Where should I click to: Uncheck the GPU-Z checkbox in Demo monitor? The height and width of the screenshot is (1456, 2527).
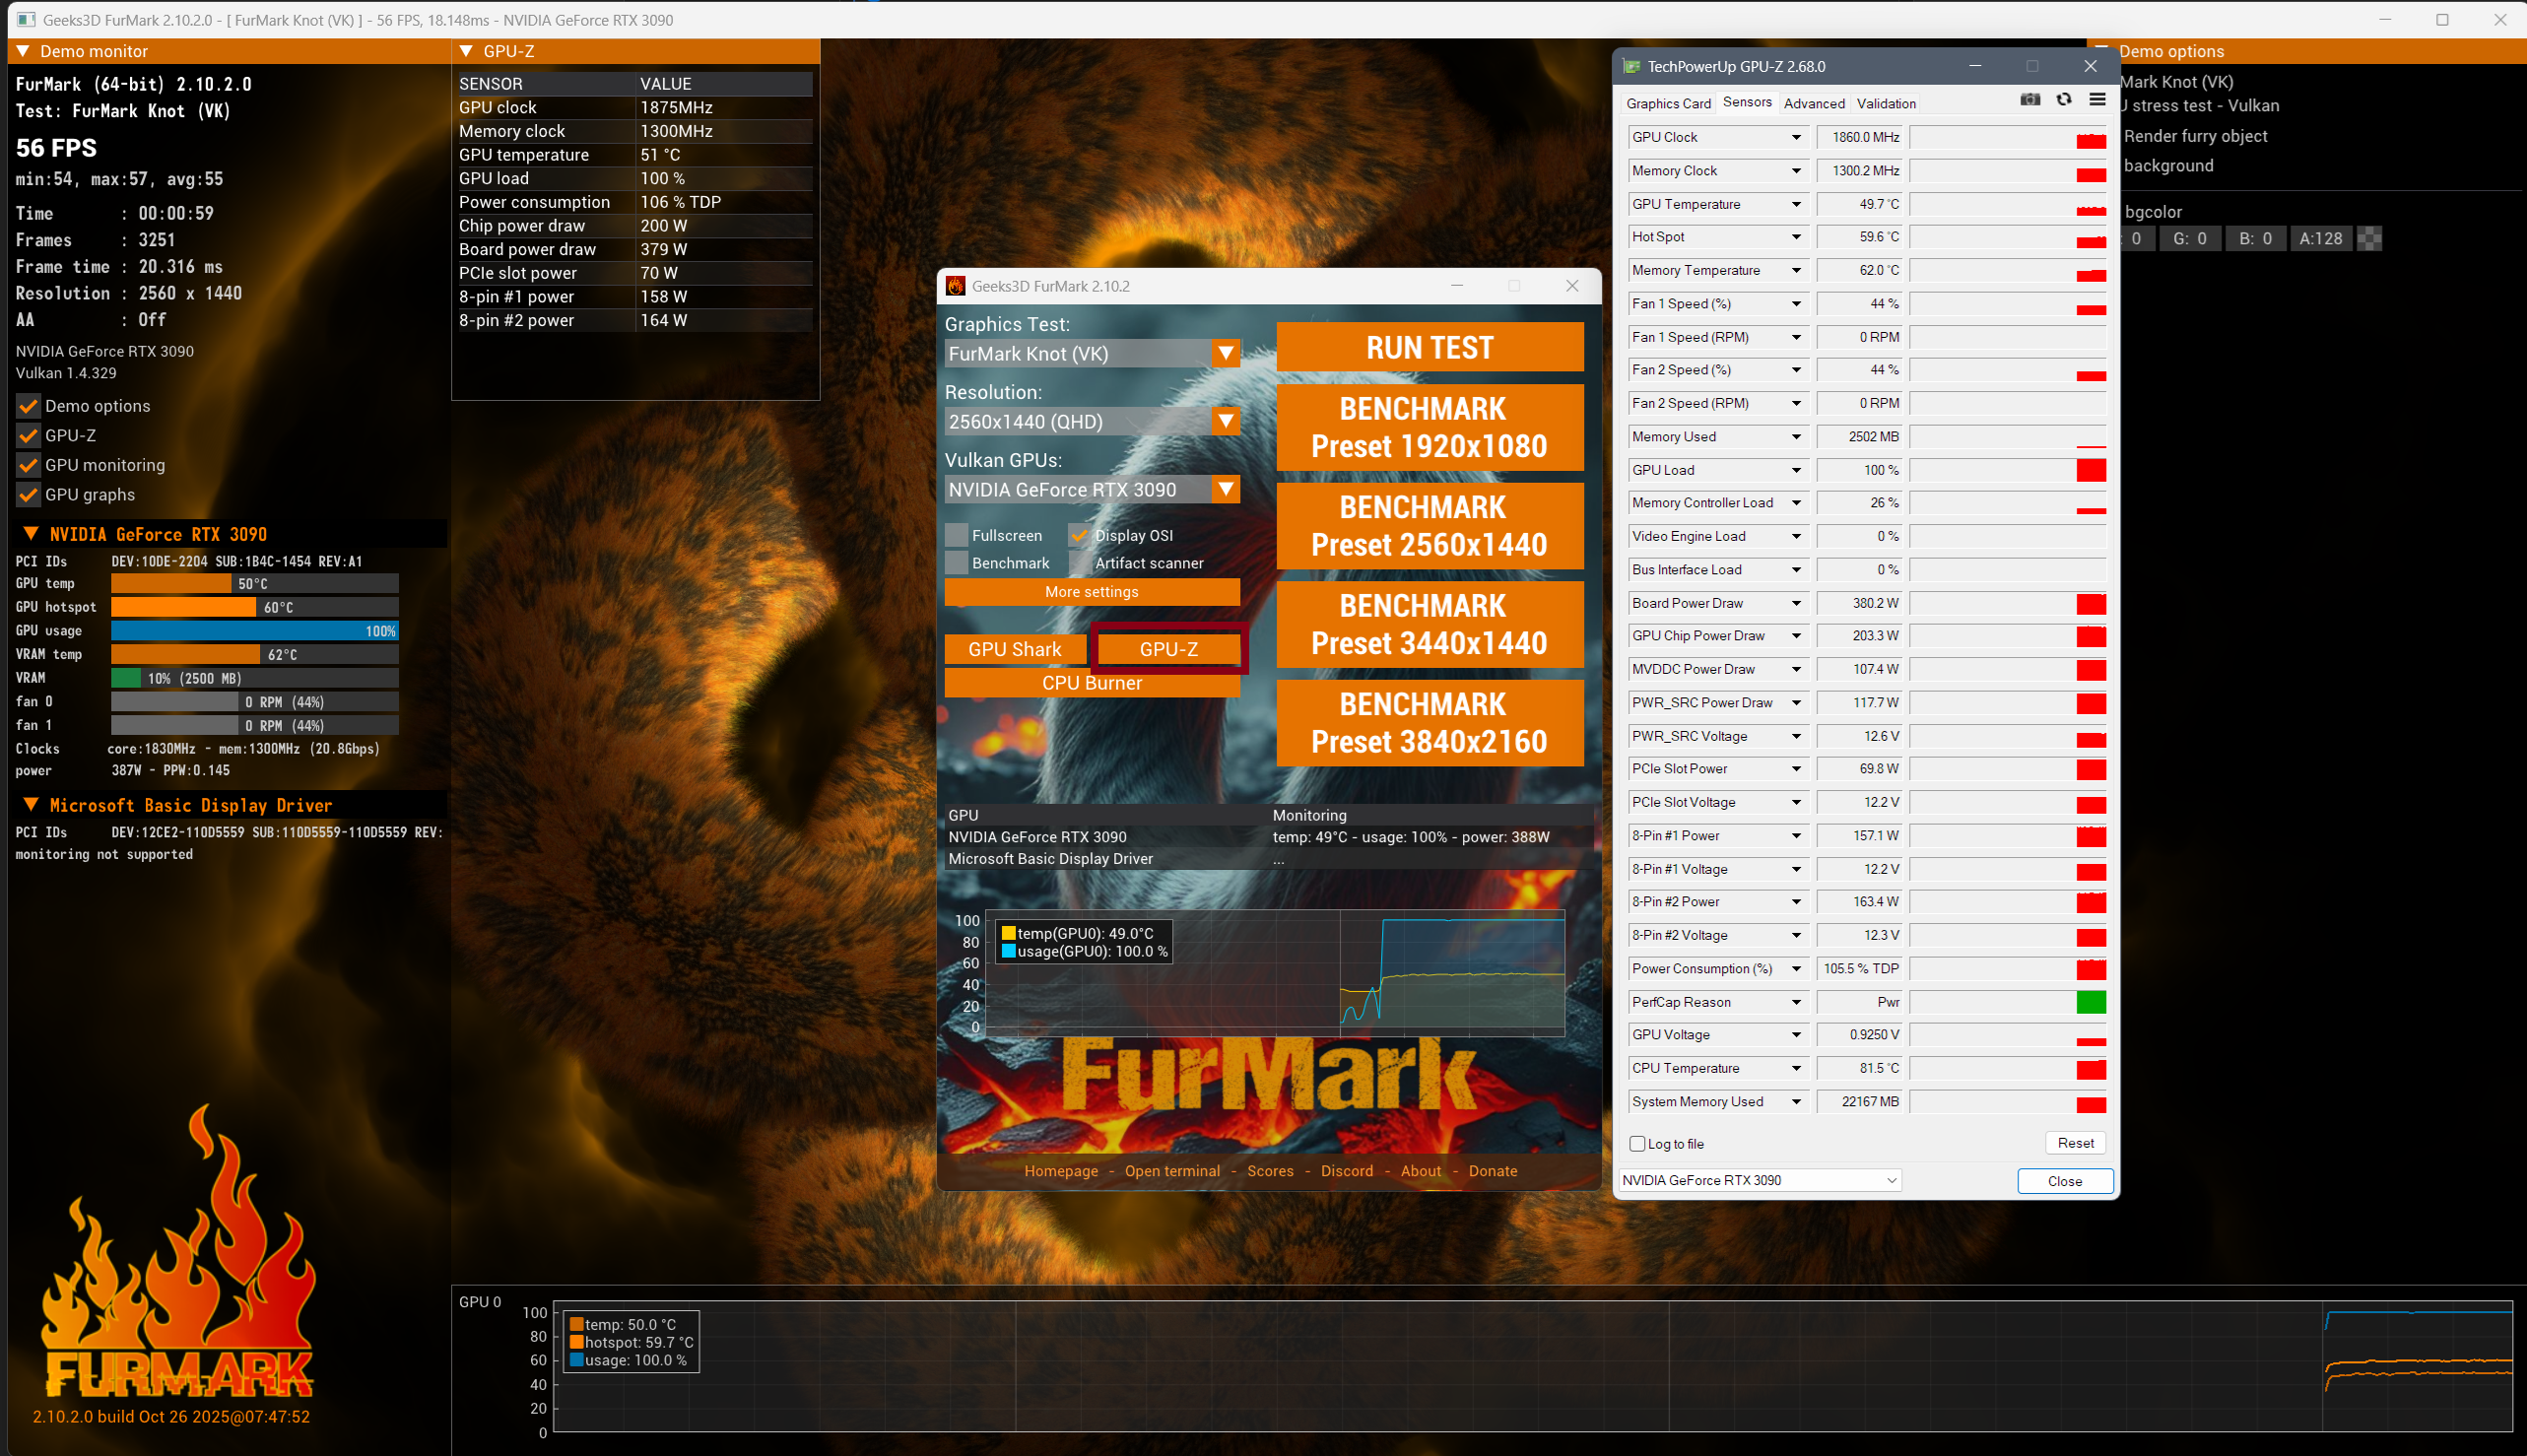pos(28,436)
